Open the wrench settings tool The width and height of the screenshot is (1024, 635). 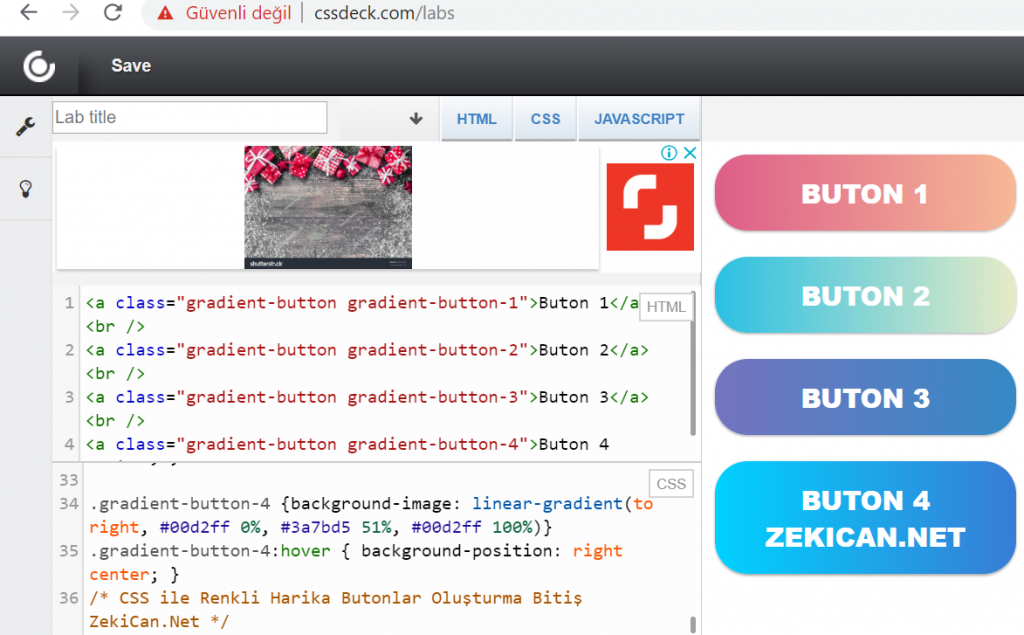pos(26,126)
